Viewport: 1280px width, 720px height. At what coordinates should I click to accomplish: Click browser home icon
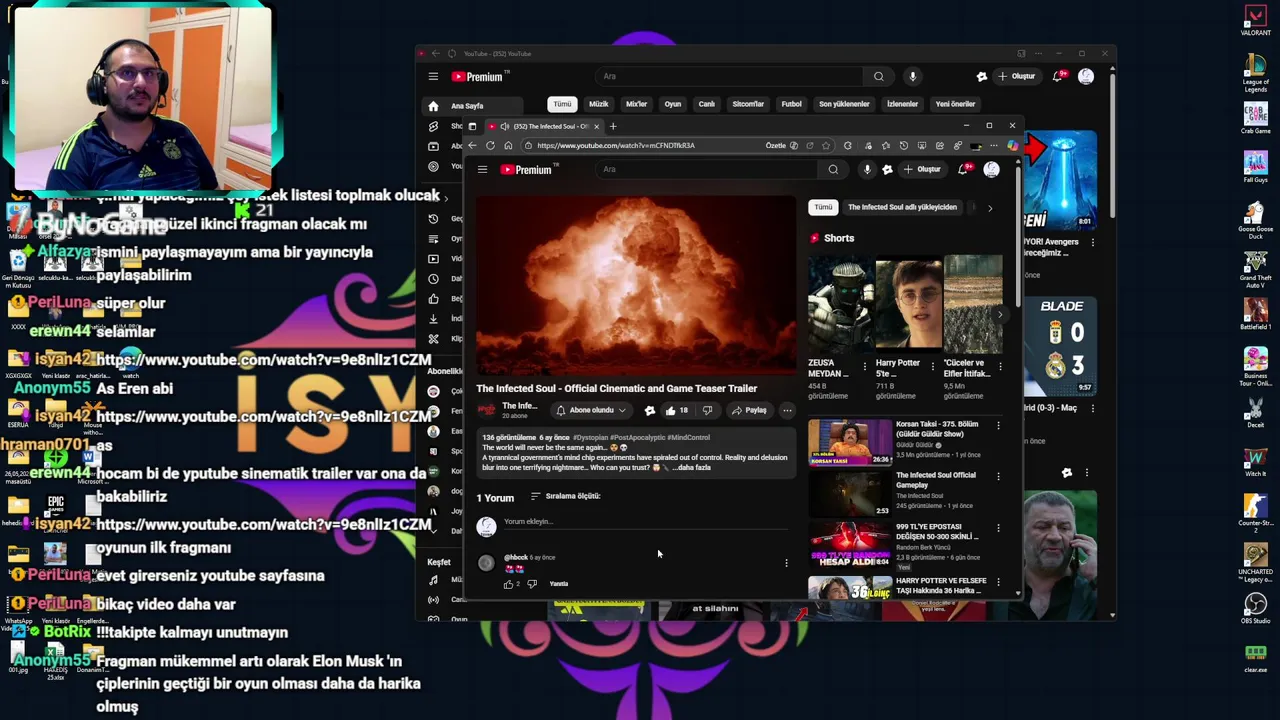point(508,146)
